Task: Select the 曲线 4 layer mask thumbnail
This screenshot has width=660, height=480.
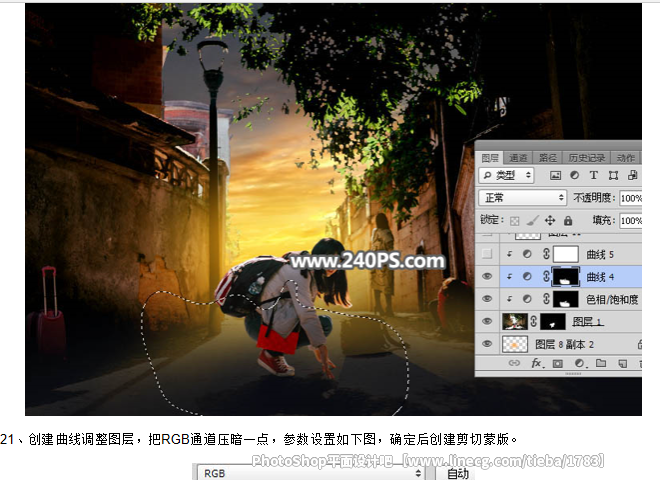Action: tap(565, 276)
